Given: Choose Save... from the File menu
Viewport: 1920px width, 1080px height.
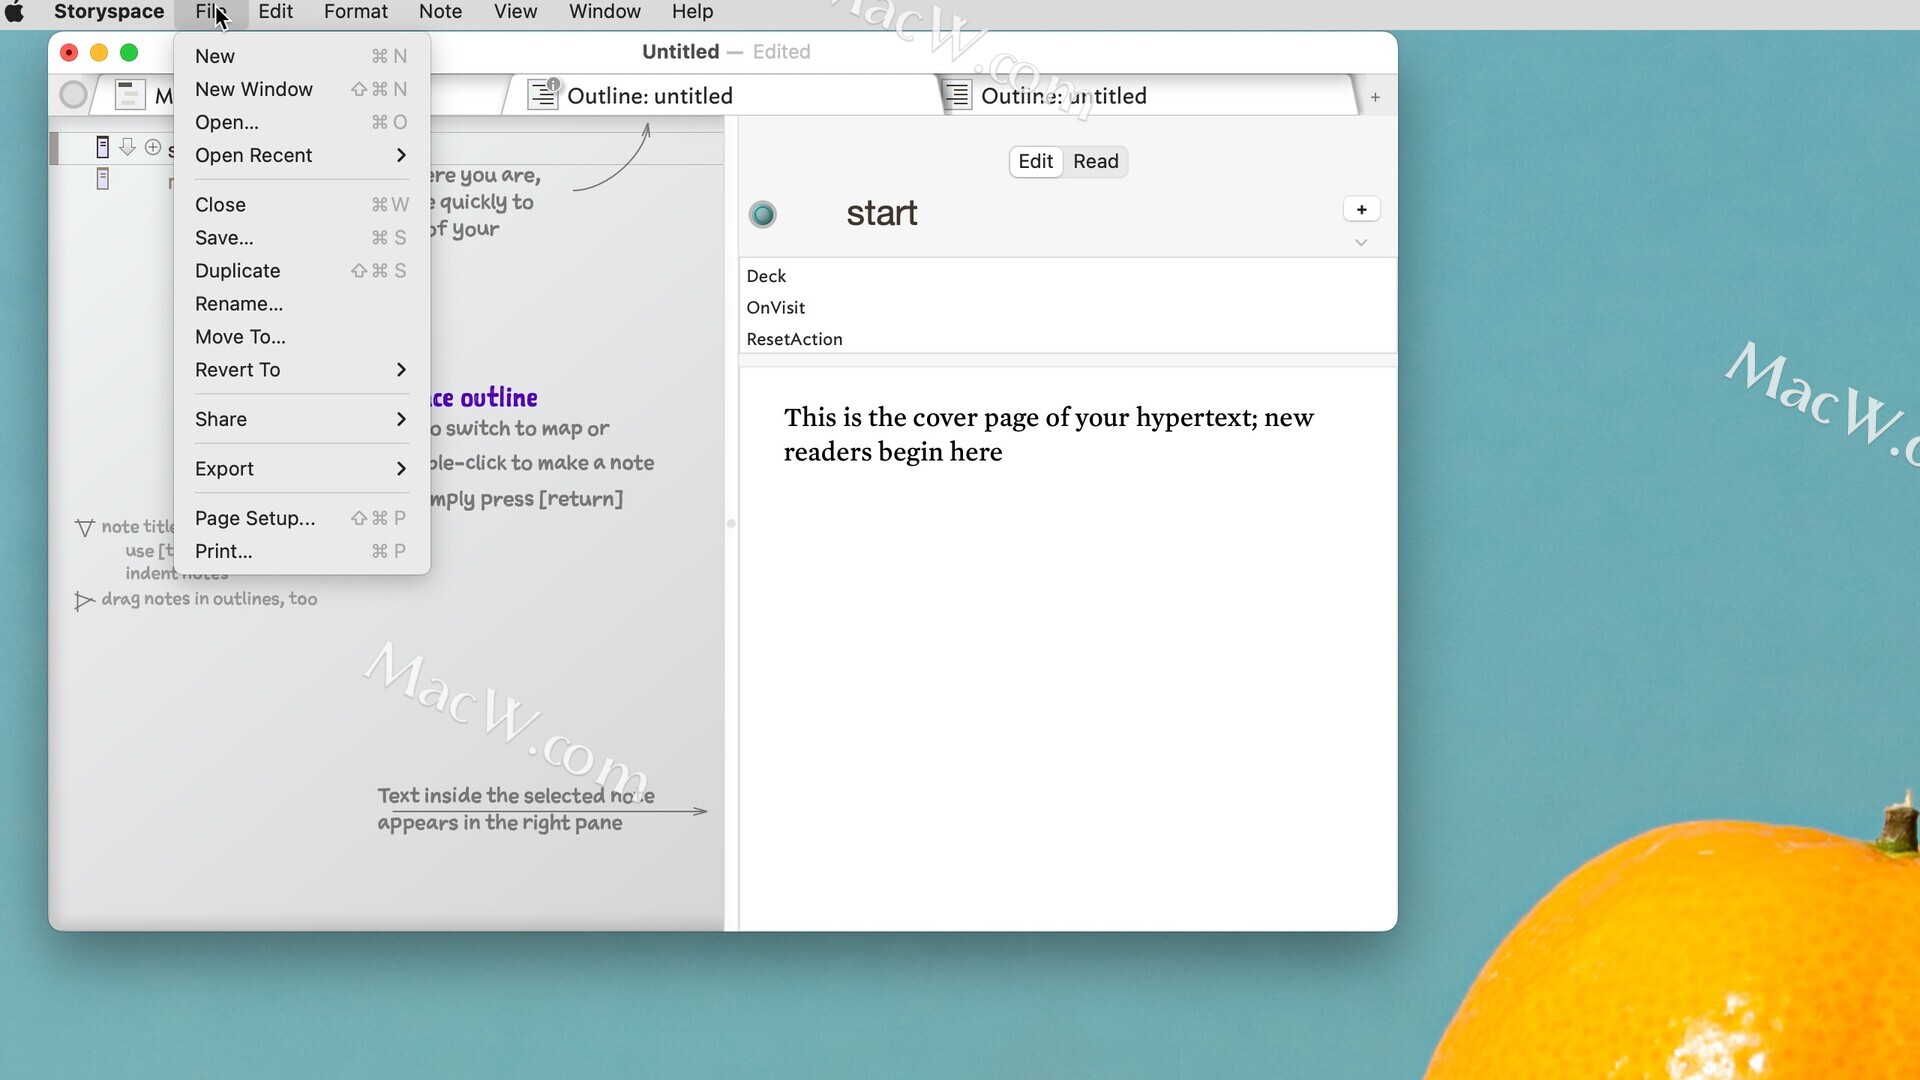Looking at the screenshot, I should [301, 237].
